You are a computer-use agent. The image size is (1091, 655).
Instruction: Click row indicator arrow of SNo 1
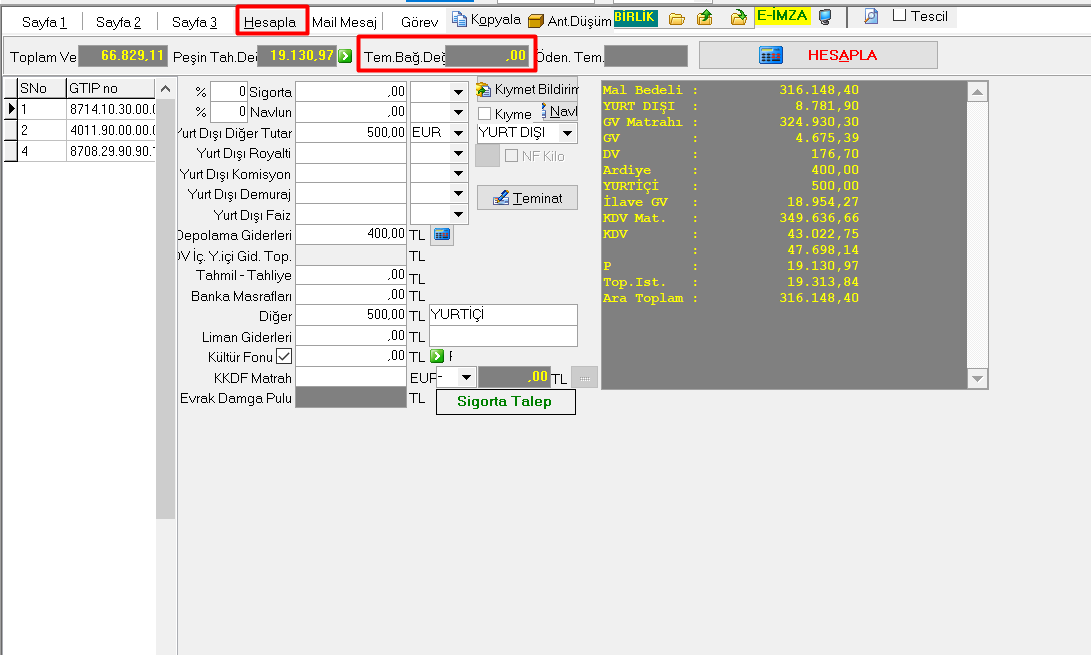[11, 109]
